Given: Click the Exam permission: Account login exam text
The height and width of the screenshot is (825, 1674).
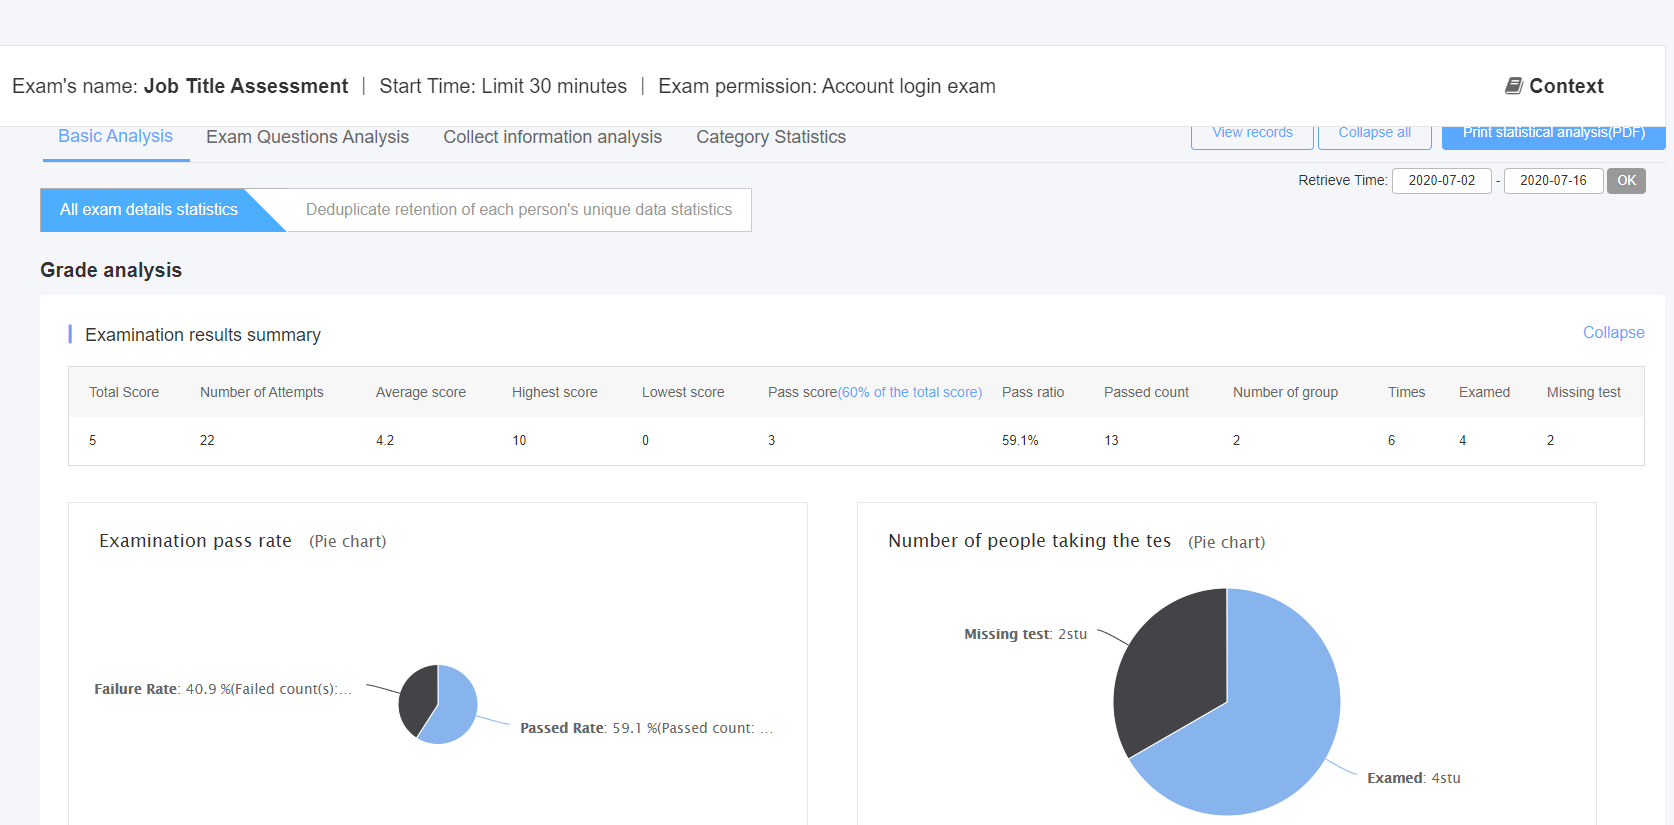Looking at the screenshot, I should (827, 86).
